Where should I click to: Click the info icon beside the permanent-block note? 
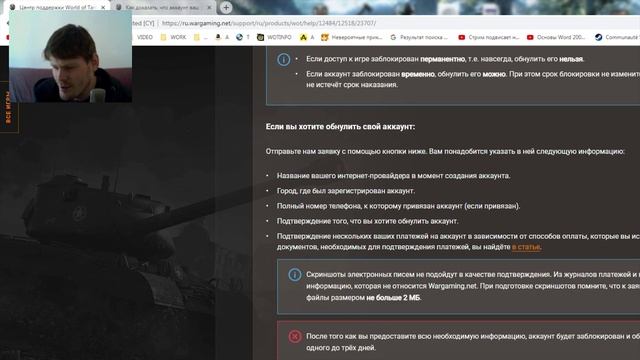284,60
